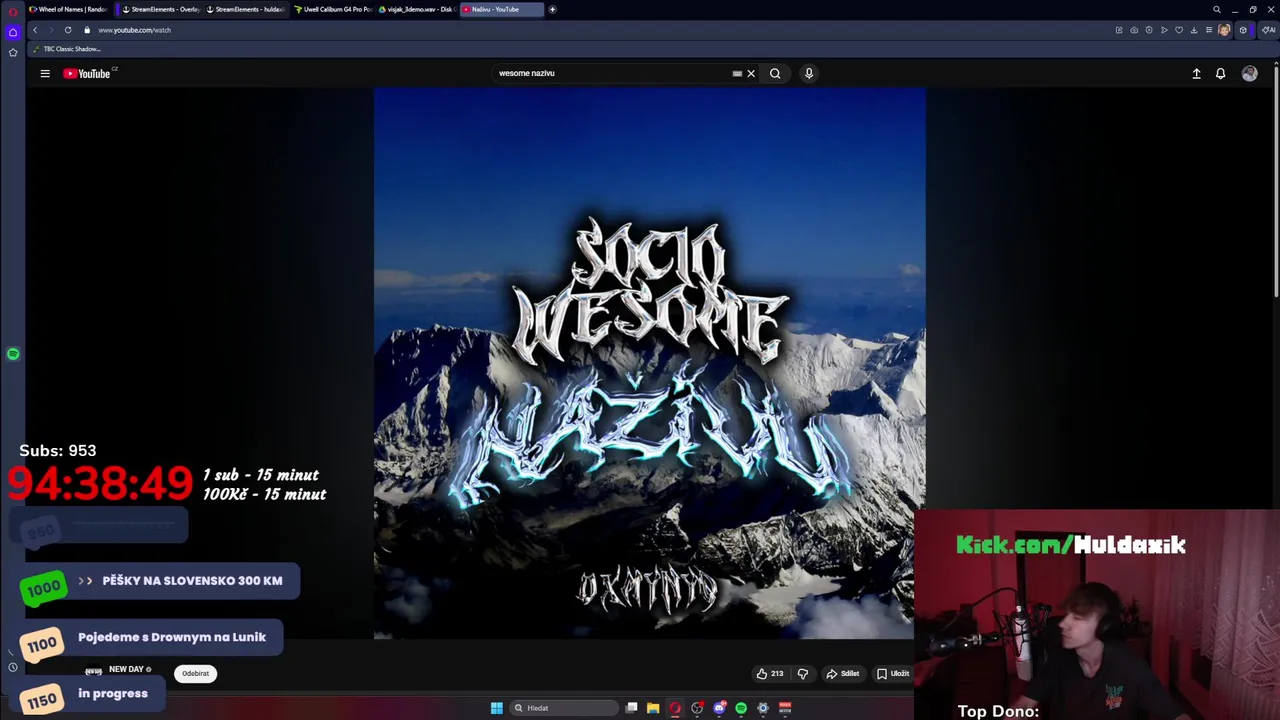Start voice search using the microphone icon
1280x720 pixels.
[x=809, y=73]
